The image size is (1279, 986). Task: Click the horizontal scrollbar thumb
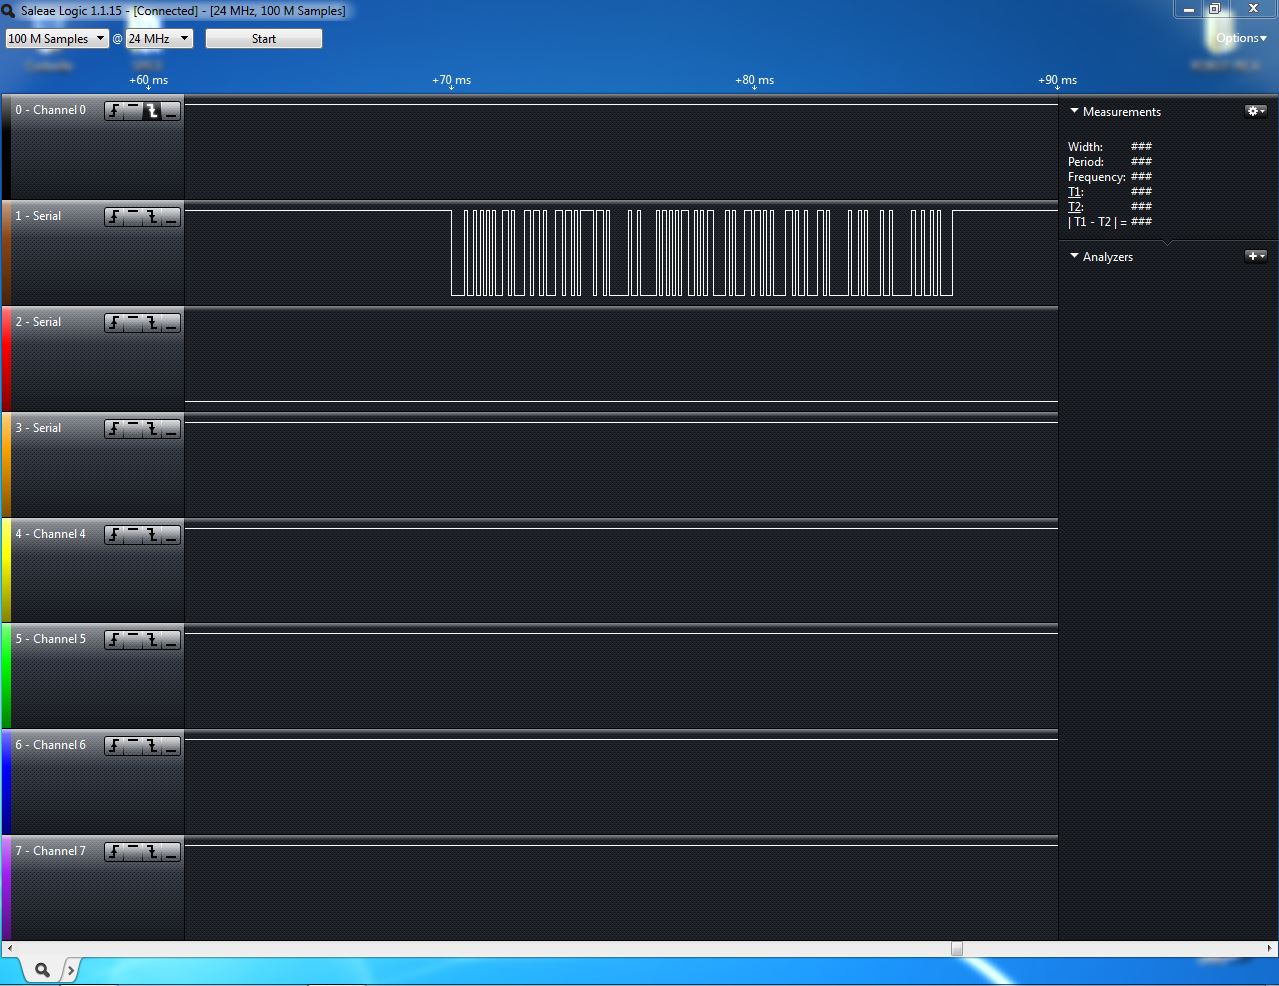[956, 948]
